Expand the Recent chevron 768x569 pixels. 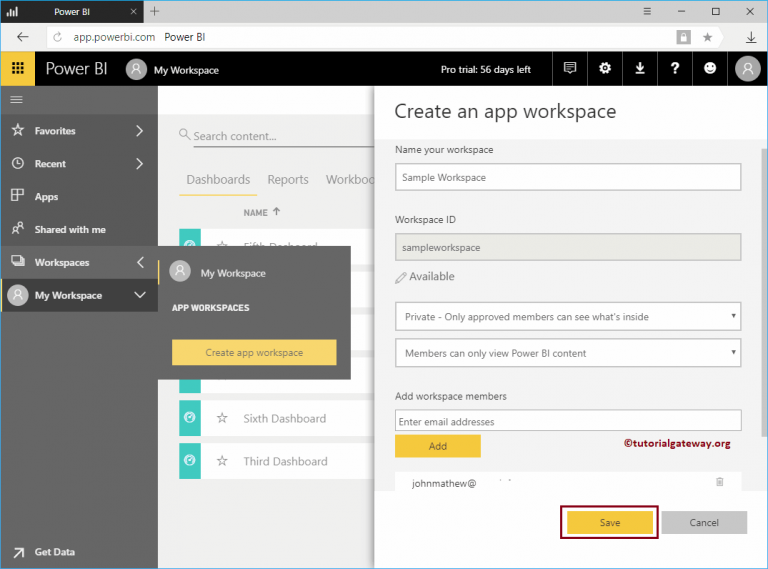pos(140,164)
